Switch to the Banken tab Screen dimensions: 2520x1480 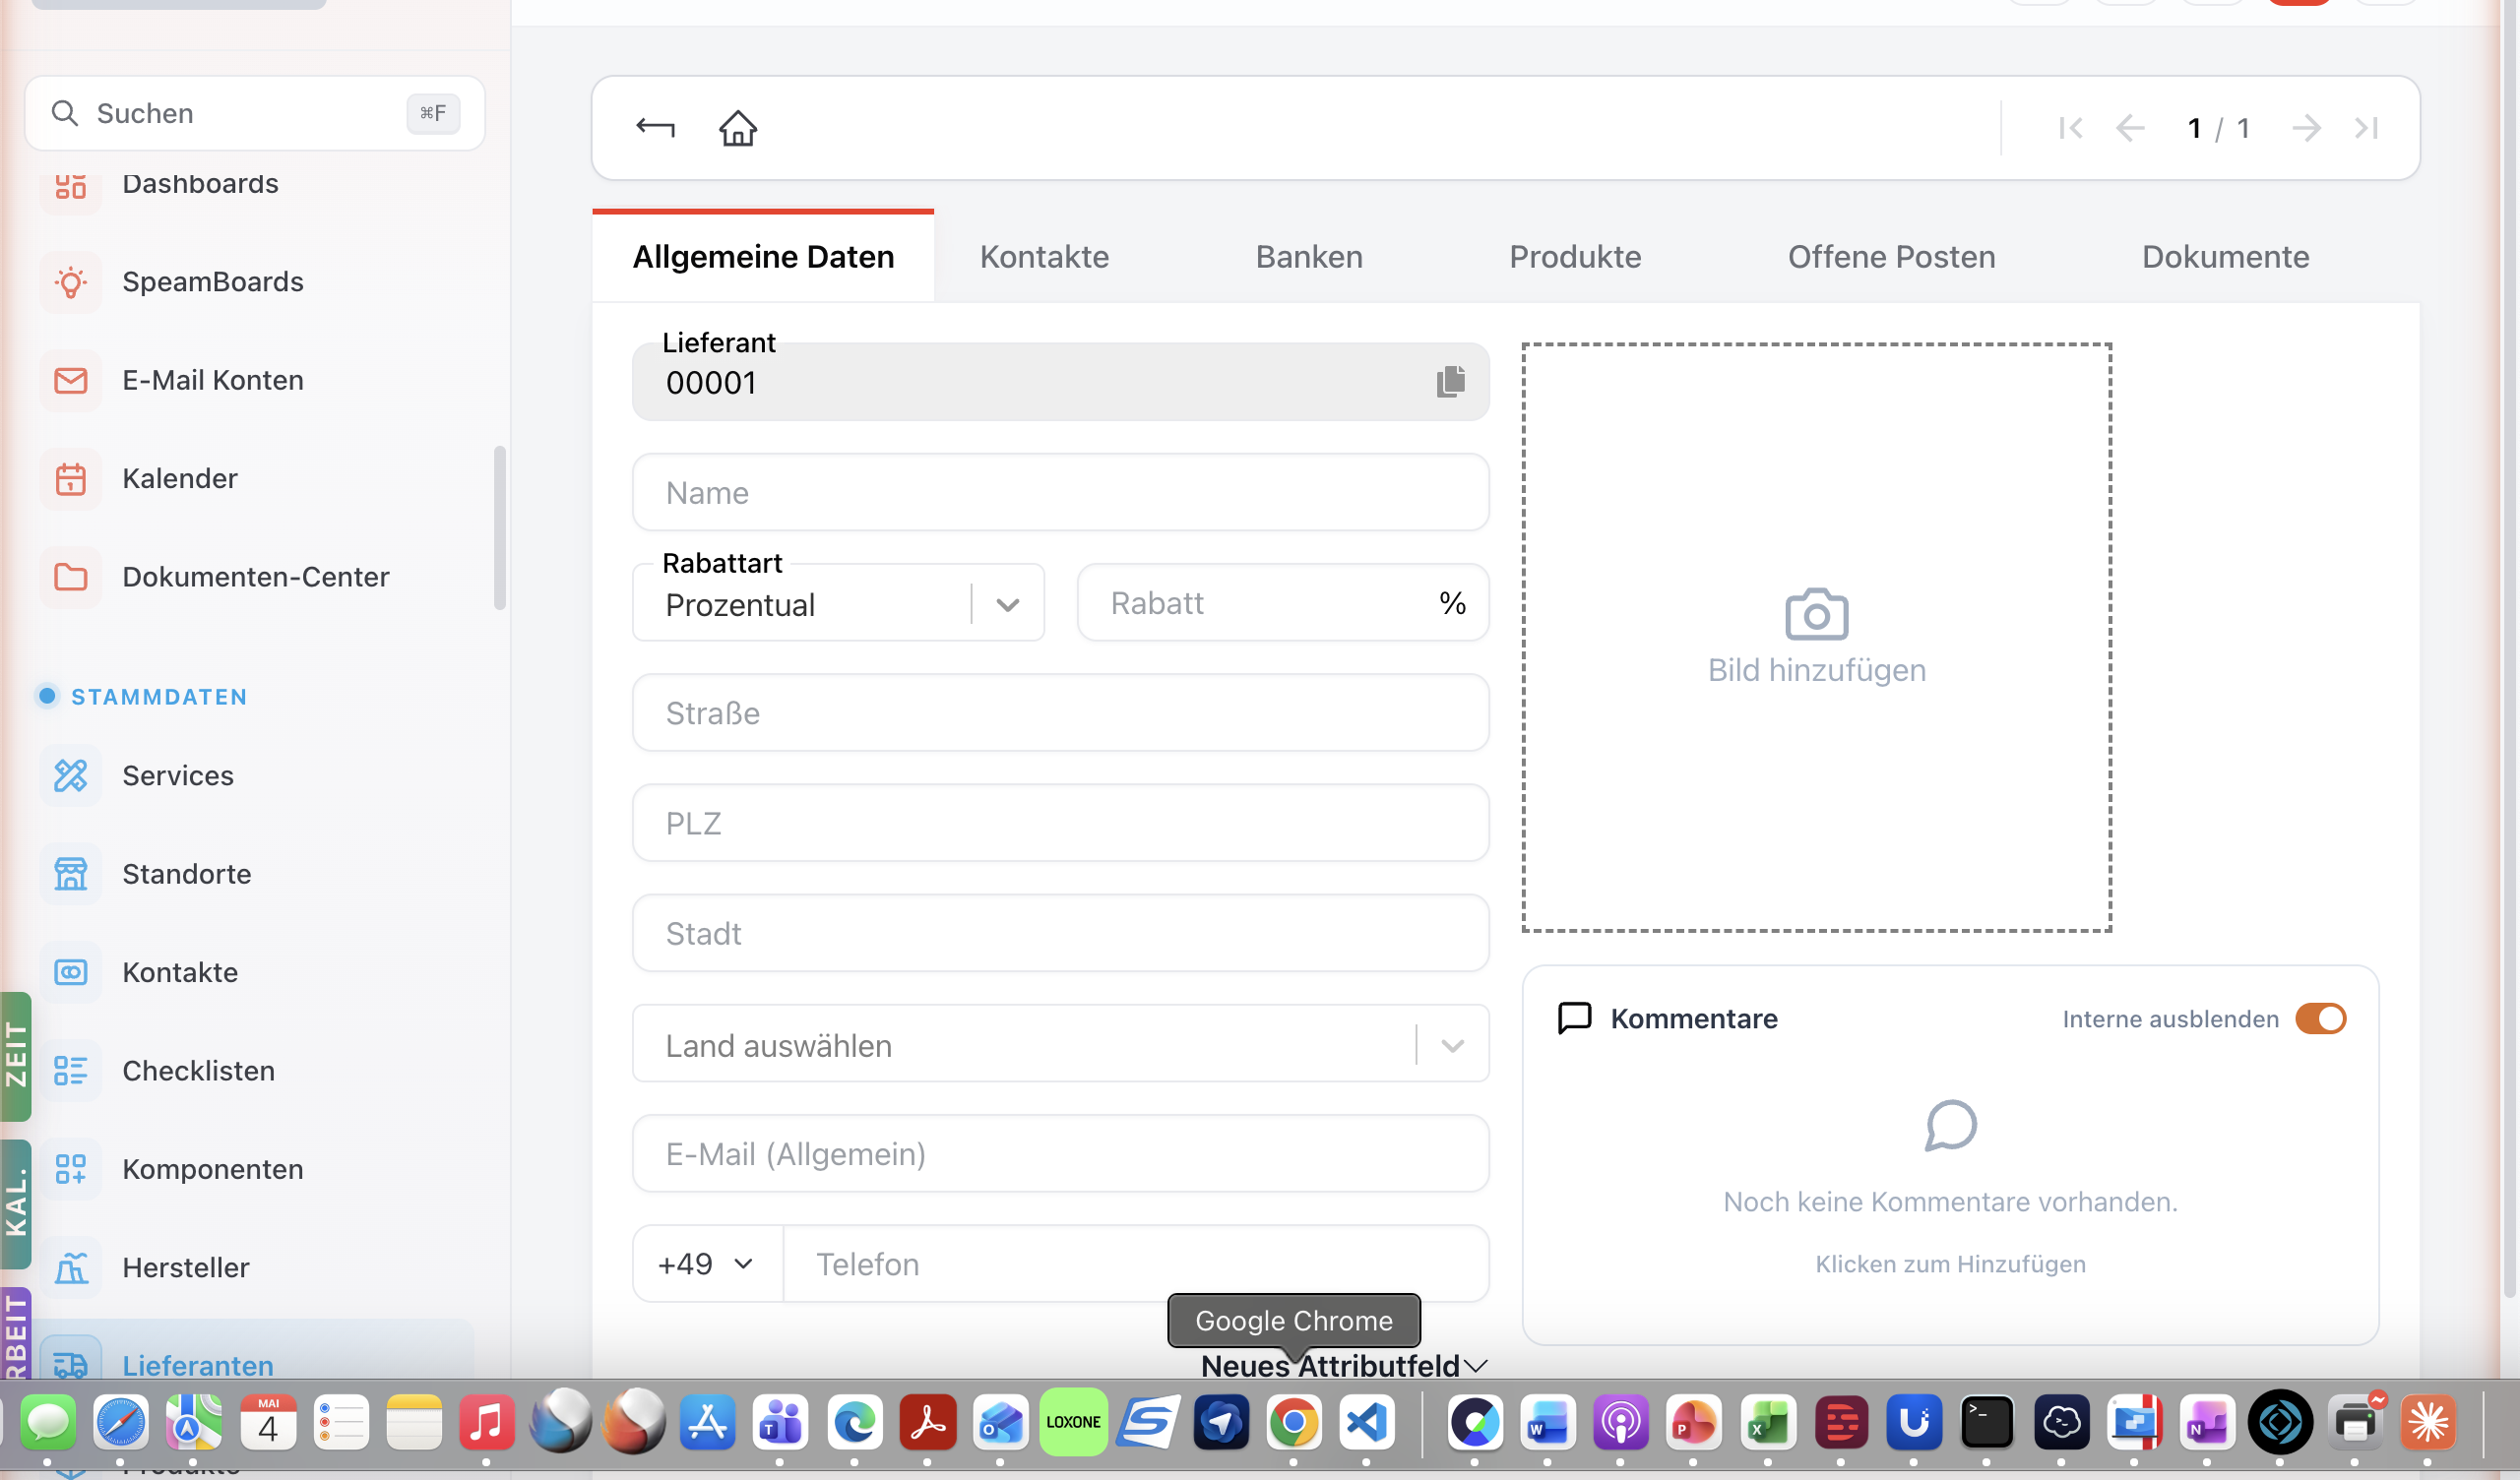pyautogui.click(x=1309, y=257)
